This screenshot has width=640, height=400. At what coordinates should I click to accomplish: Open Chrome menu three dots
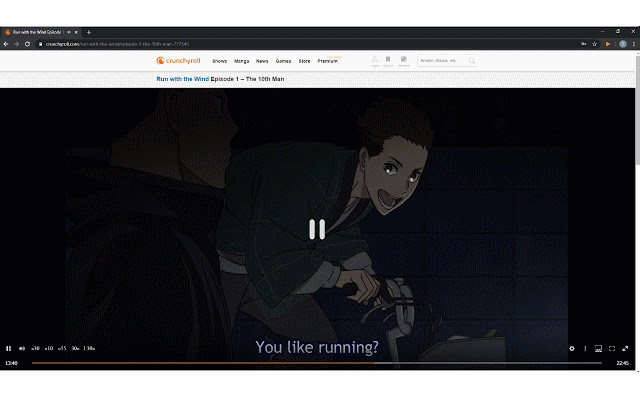click(633, 44)
